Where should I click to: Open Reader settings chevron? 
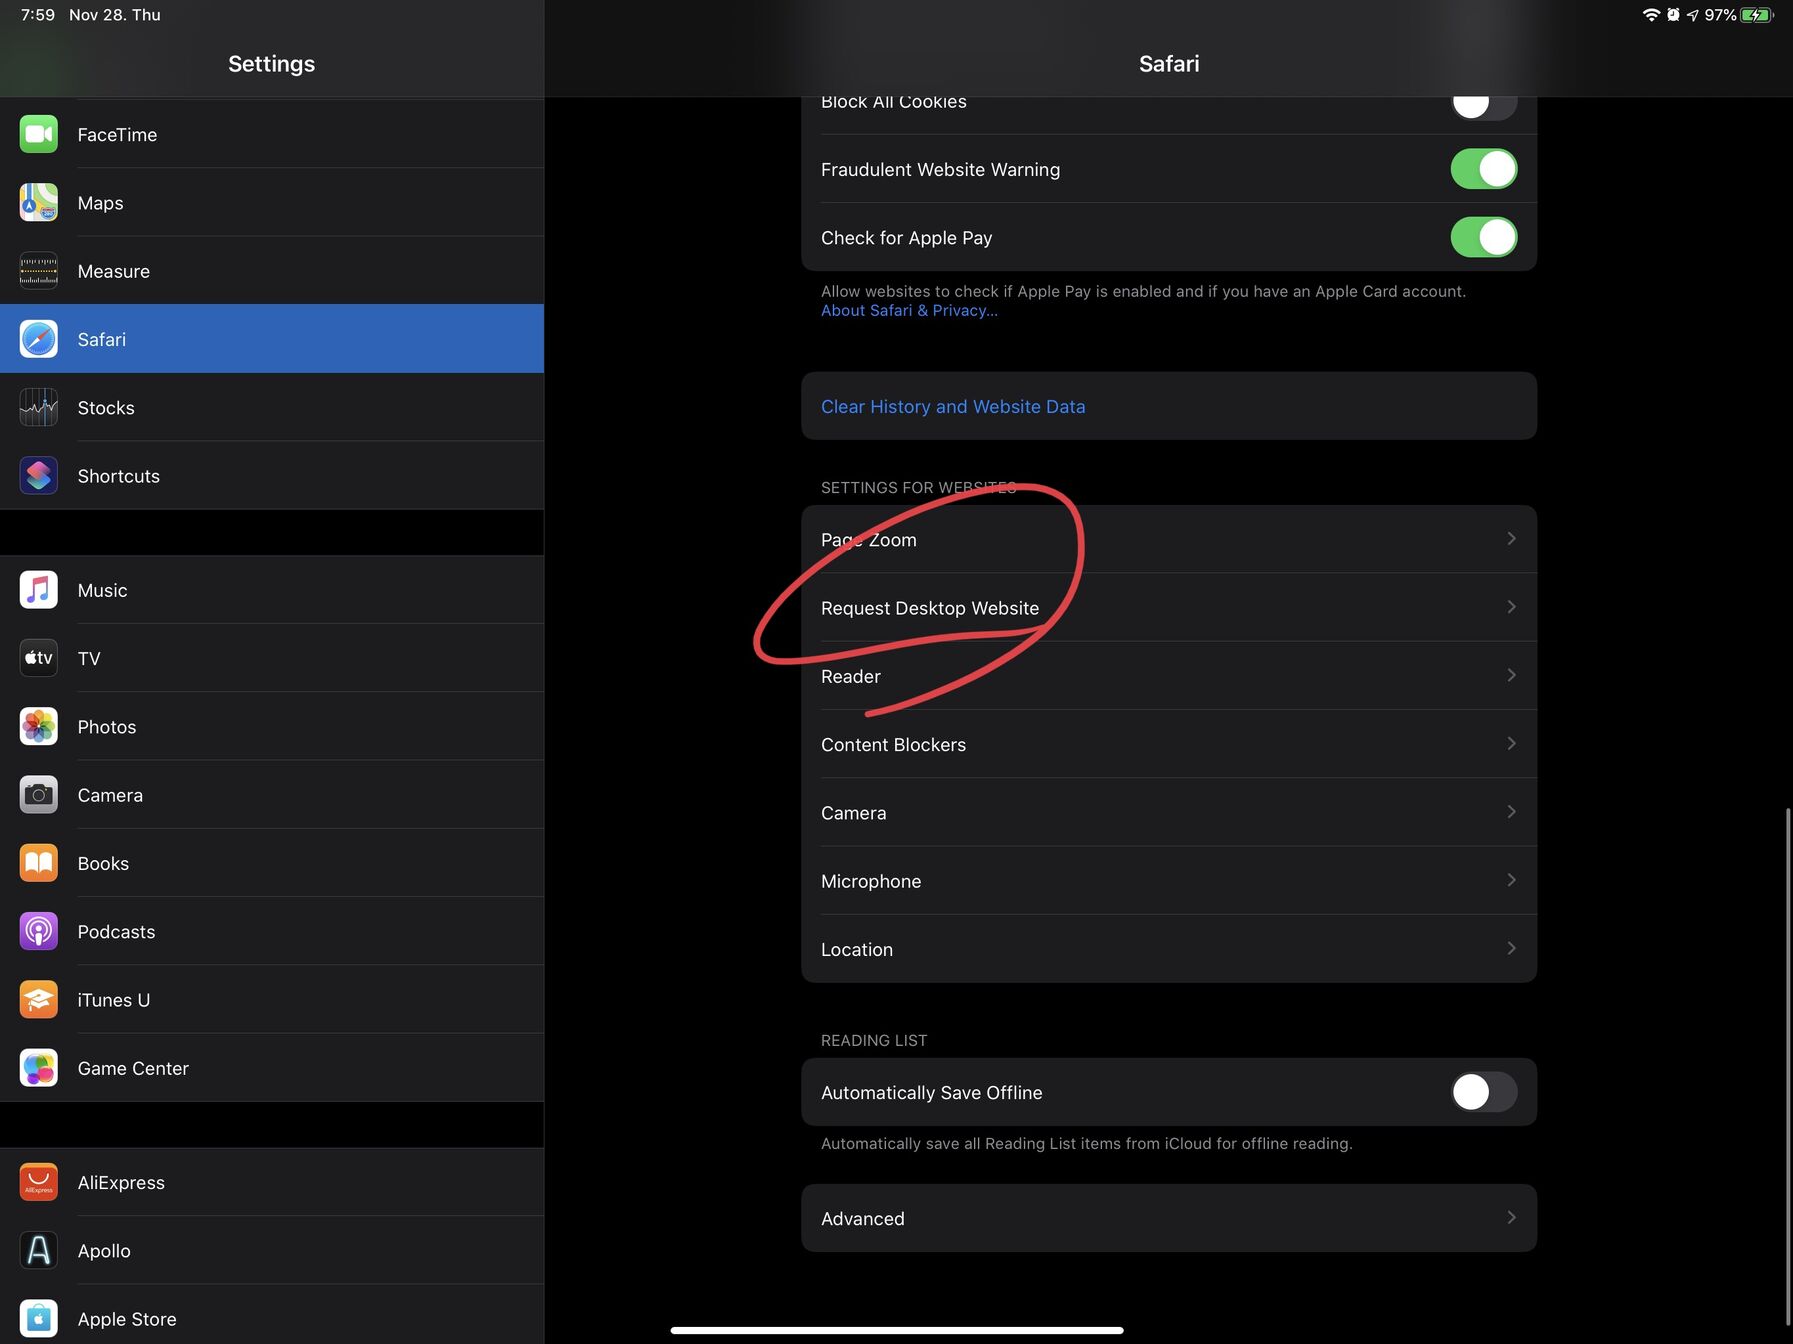[1511, 675]
